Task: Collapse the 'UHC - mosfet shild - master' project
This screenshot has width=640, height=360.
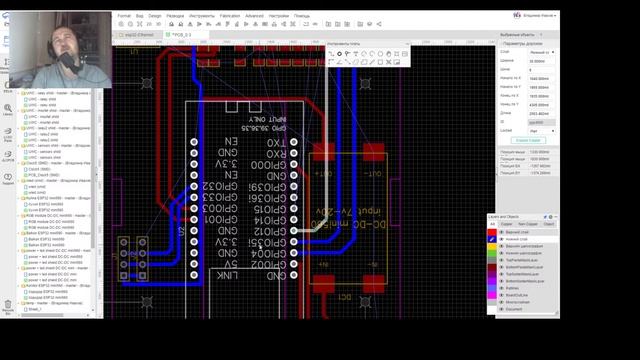Action: pyautogui.click(x=19, y=111)
